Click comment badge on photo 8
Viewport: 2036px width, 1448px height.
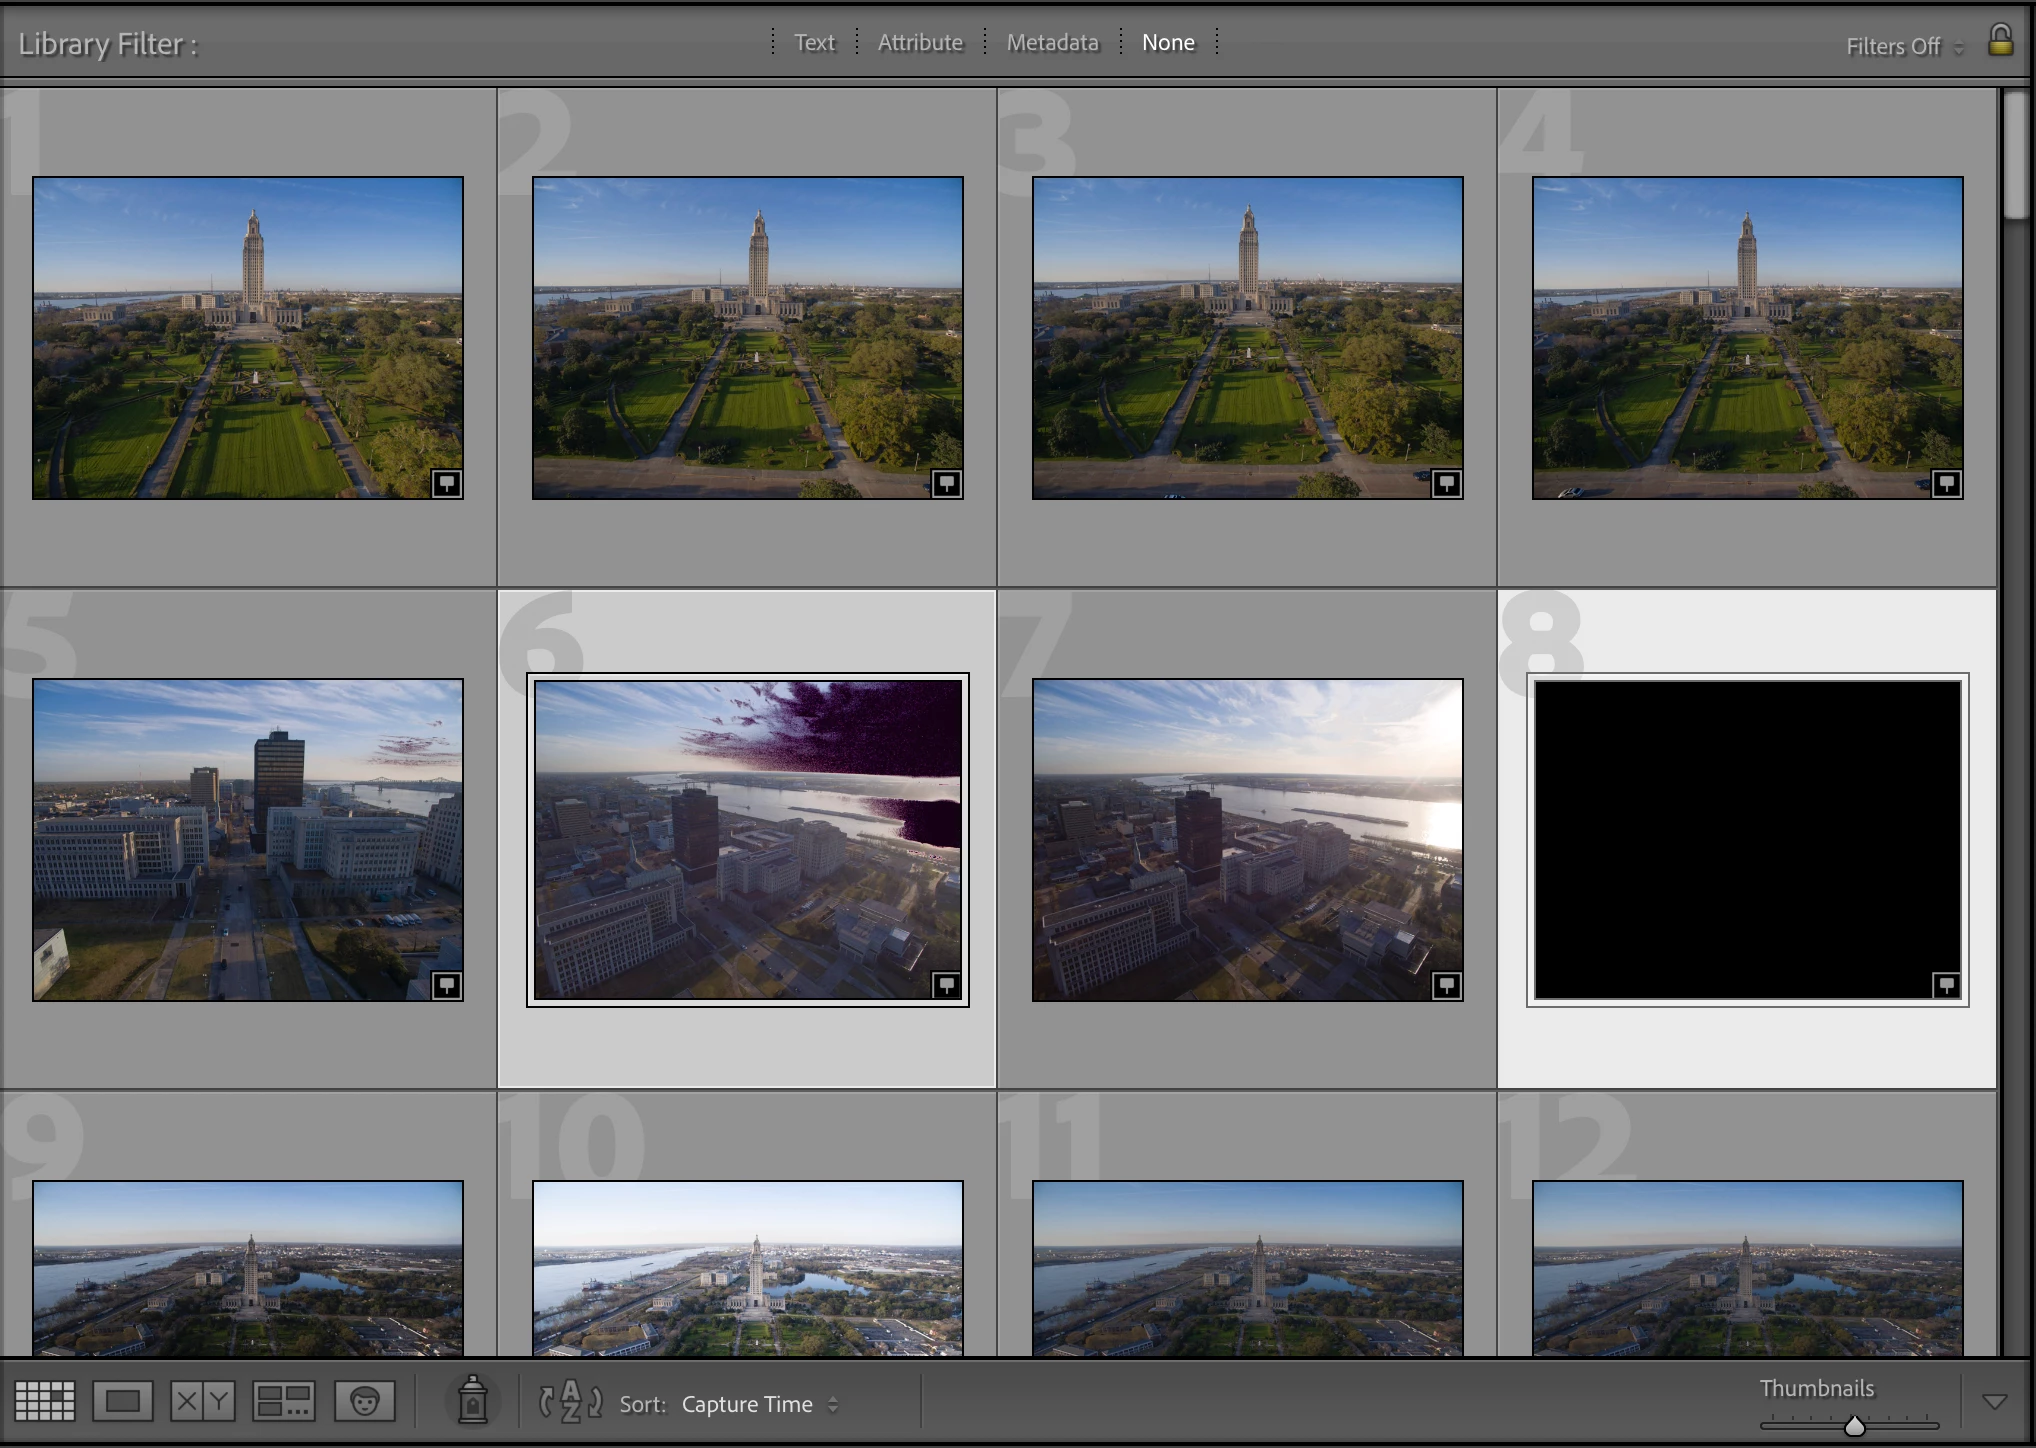coord(1946,985)
